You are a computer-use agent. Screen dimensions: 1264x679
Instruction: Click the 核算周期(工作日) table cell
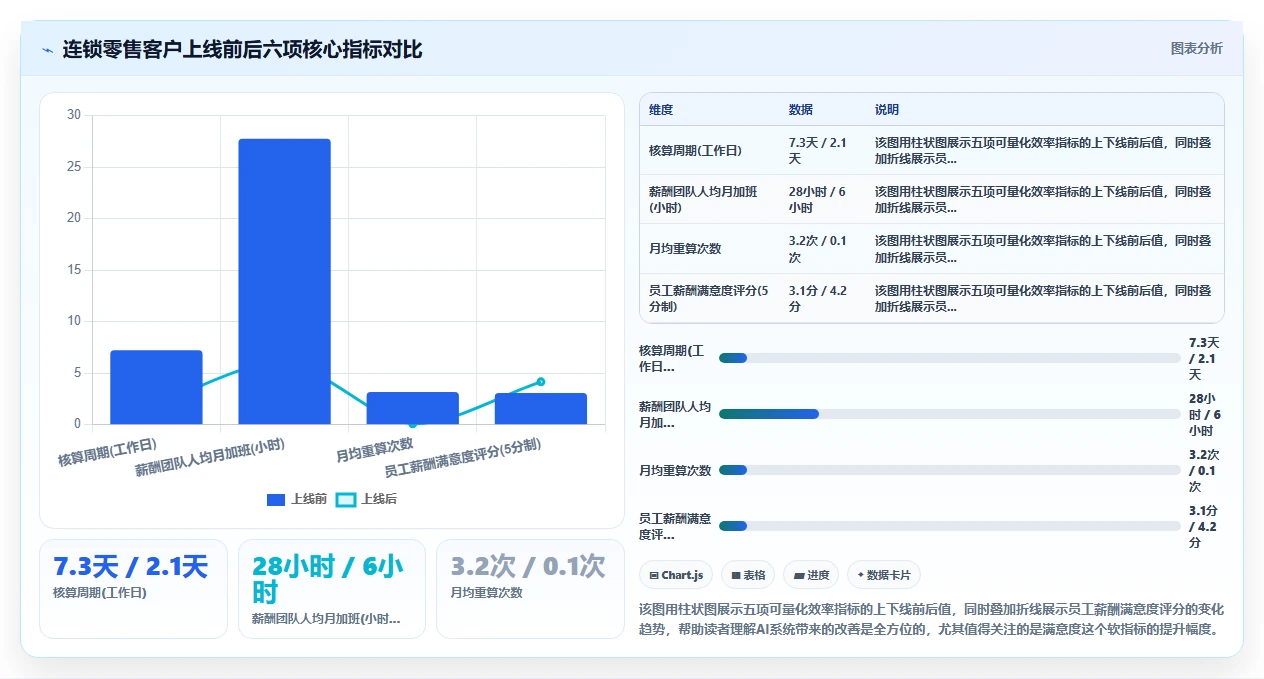tap(709, 150)
